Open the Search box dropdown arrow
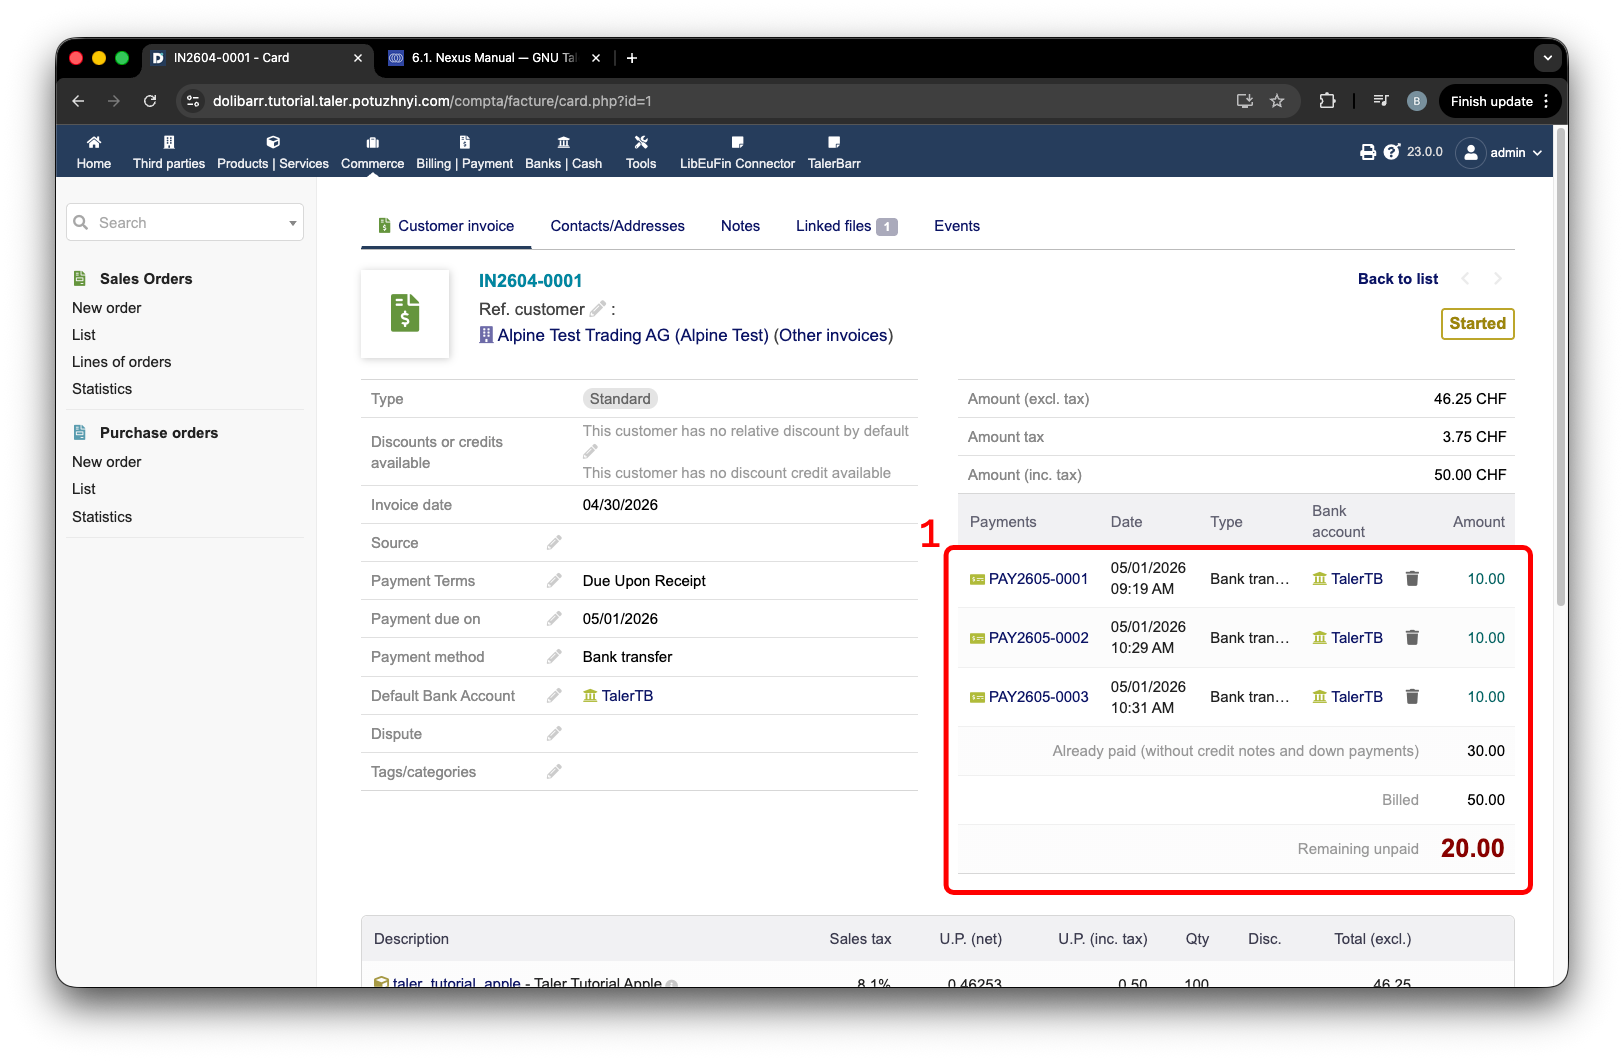Image resolution: width=1624 pixels, height=1061 pixels. click(293, 223)
